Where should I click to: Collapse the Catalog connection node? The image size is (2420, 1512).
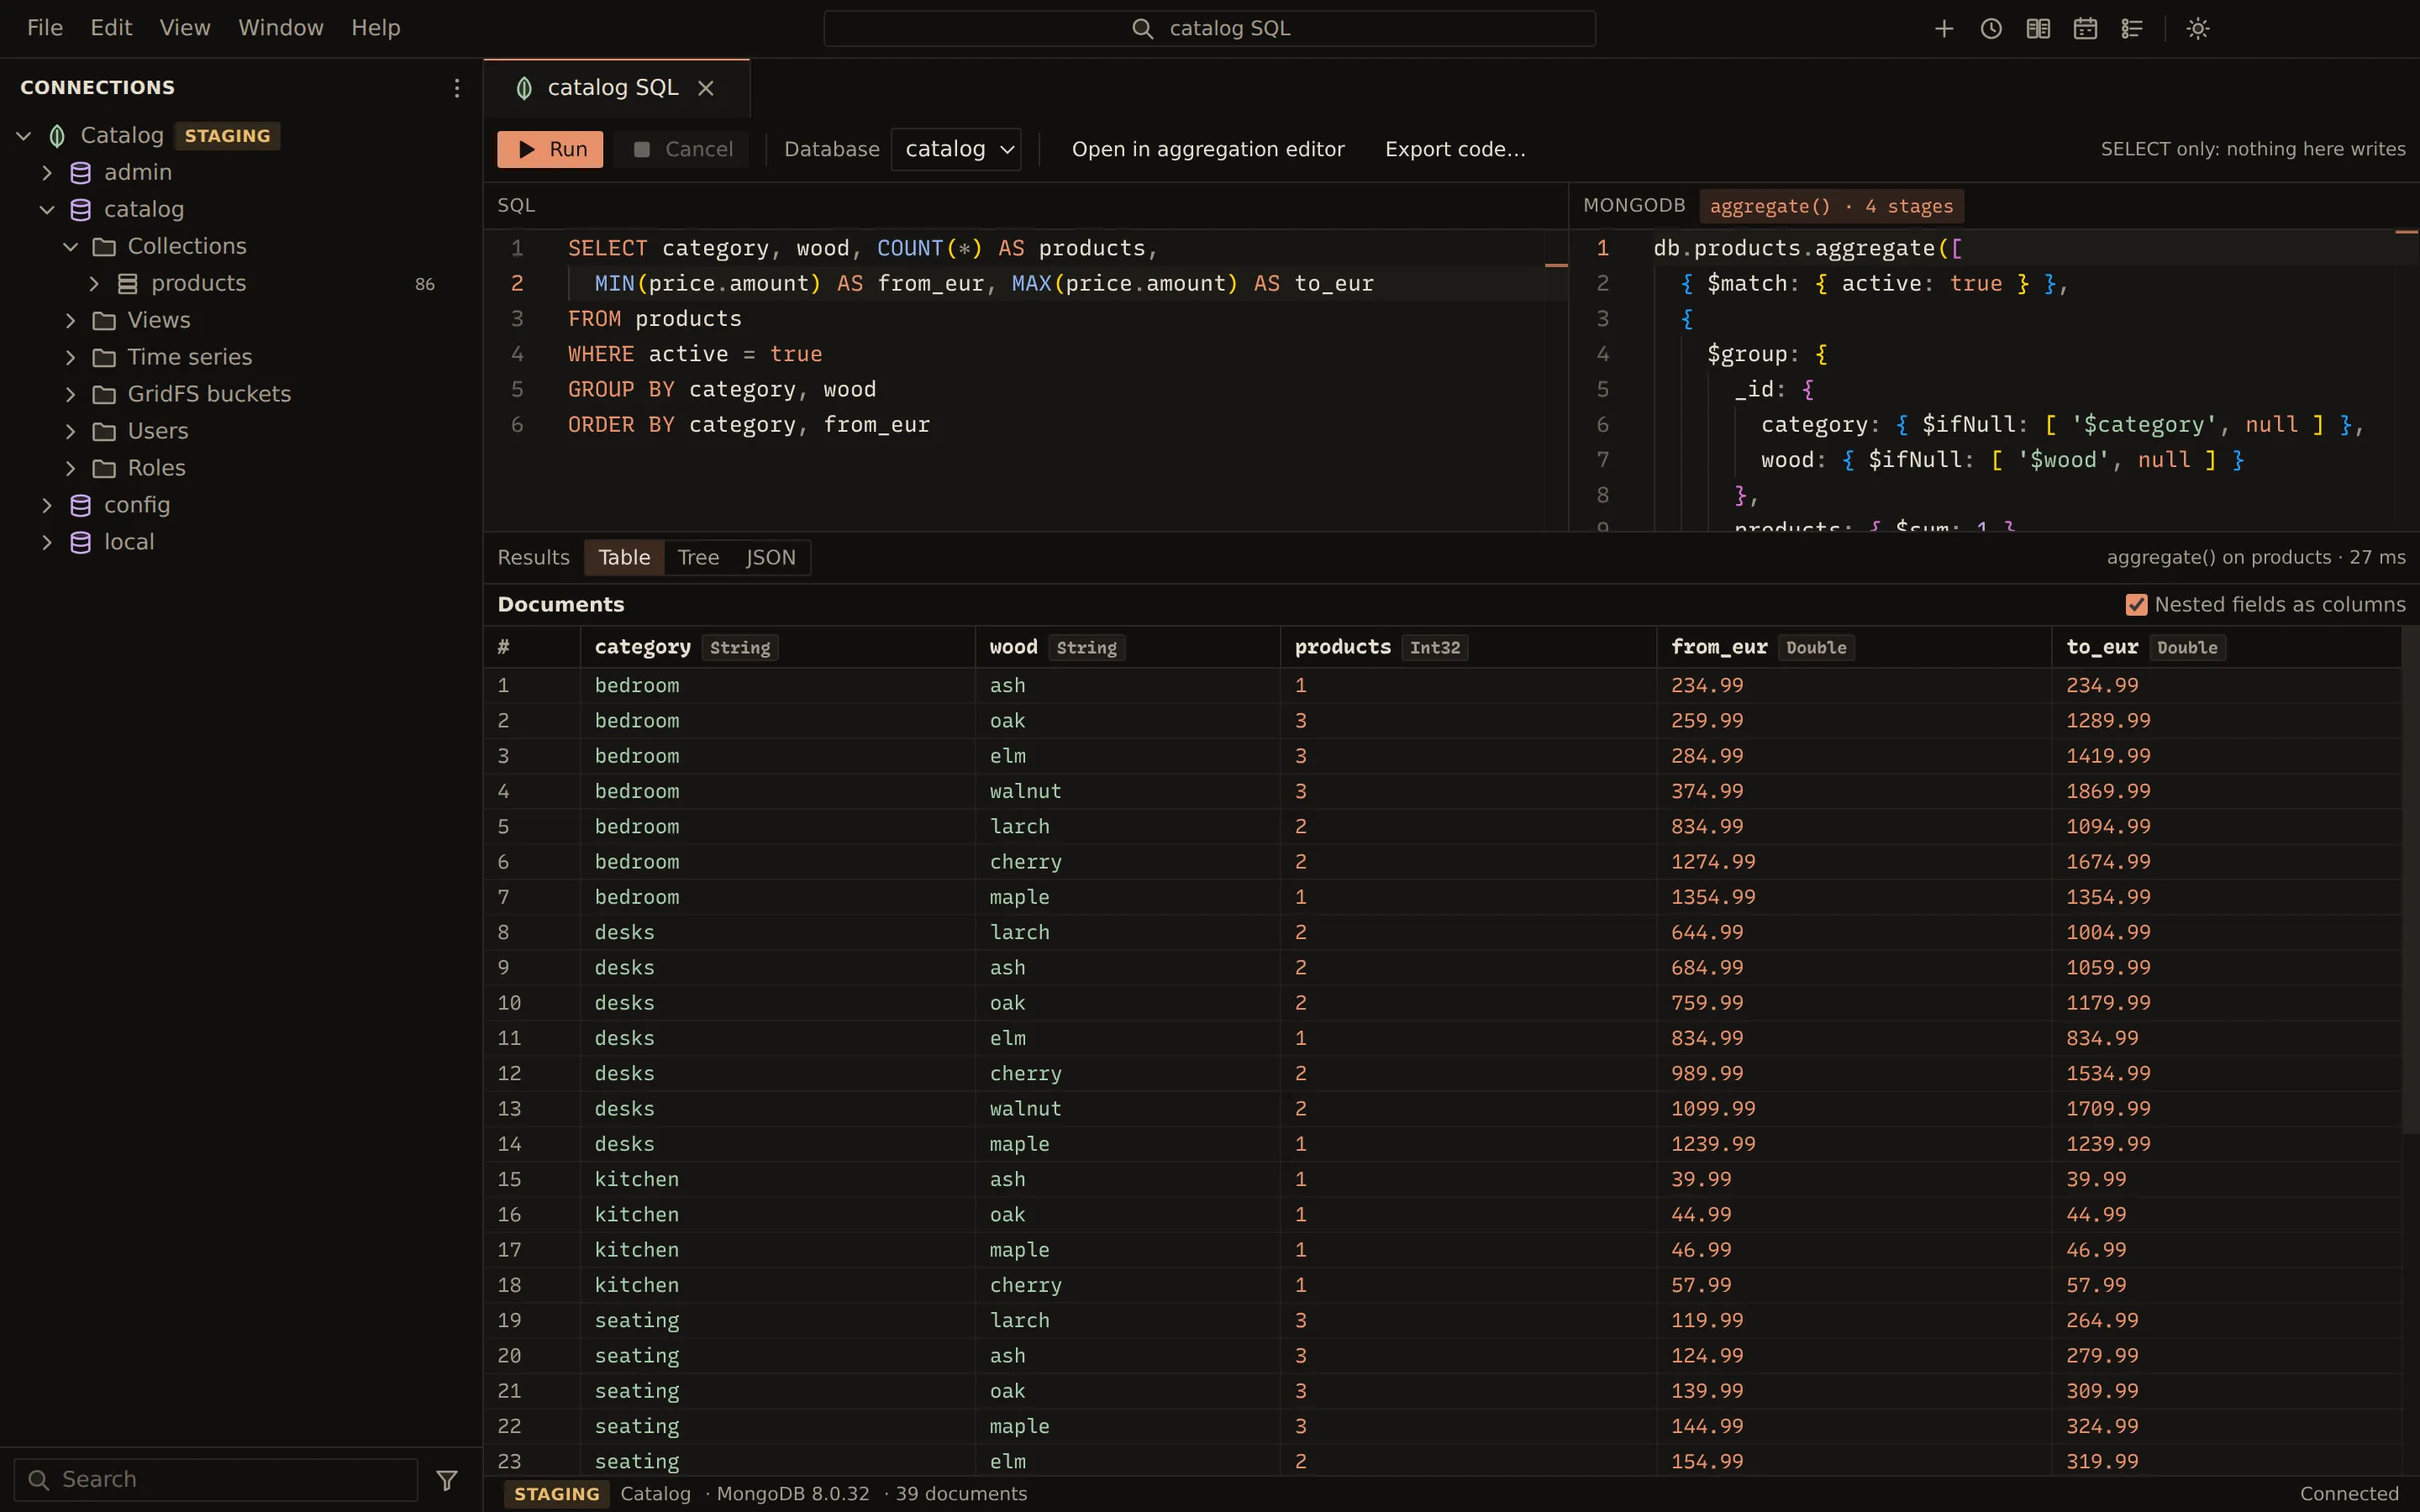(x=24, y=136)
